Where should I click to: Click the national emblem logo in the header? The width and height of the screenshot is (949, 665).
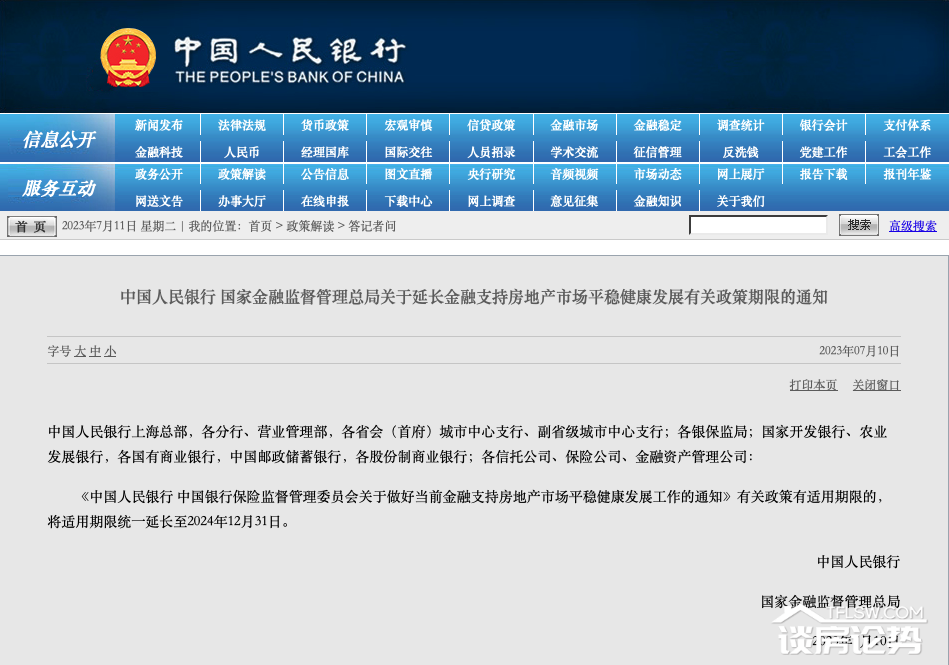[128, 57]
